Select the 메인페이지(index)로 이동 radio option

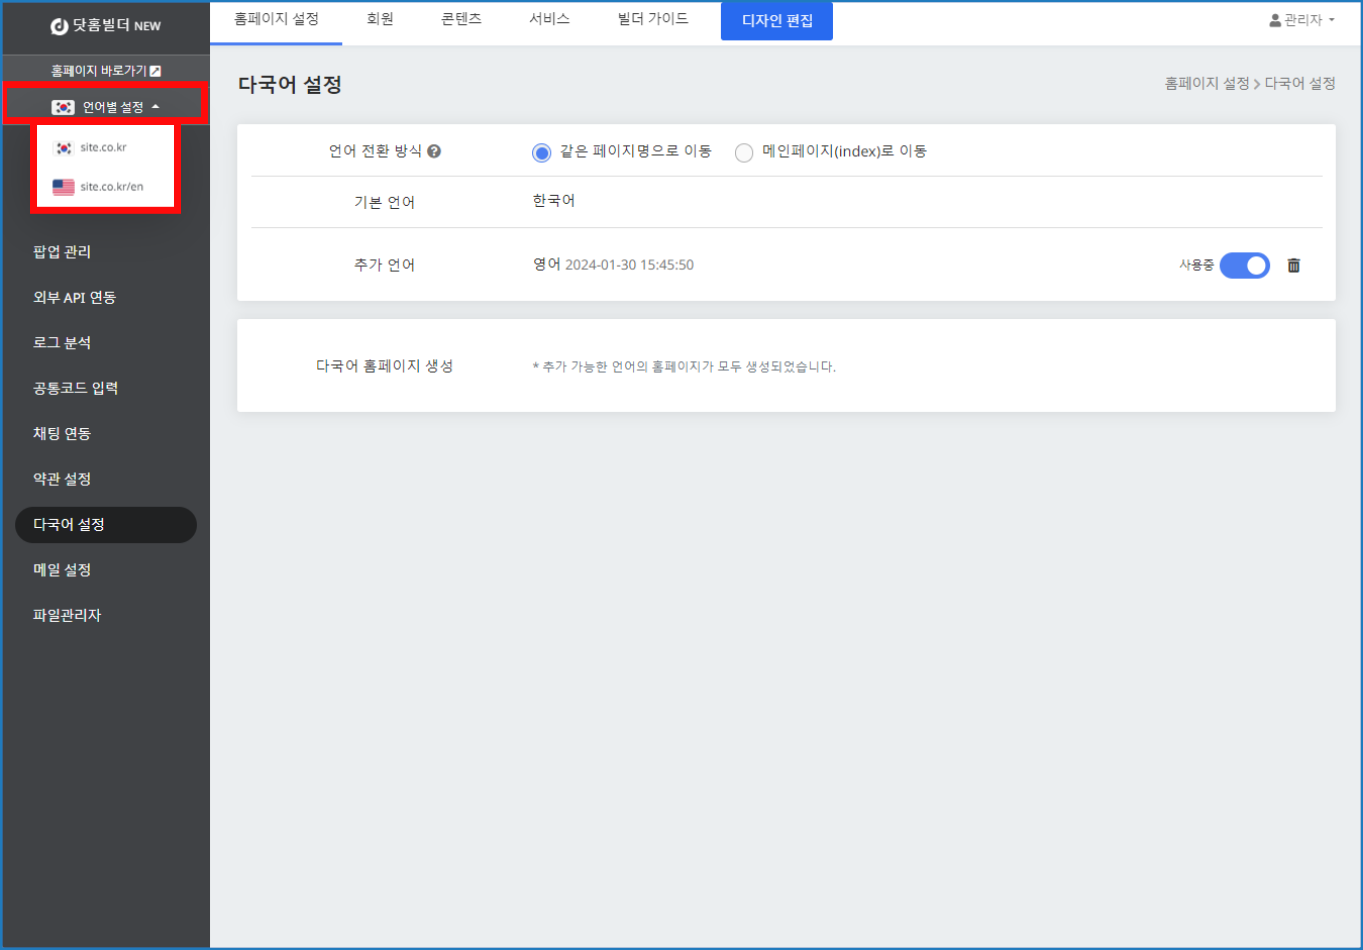(x=743, y=153)
